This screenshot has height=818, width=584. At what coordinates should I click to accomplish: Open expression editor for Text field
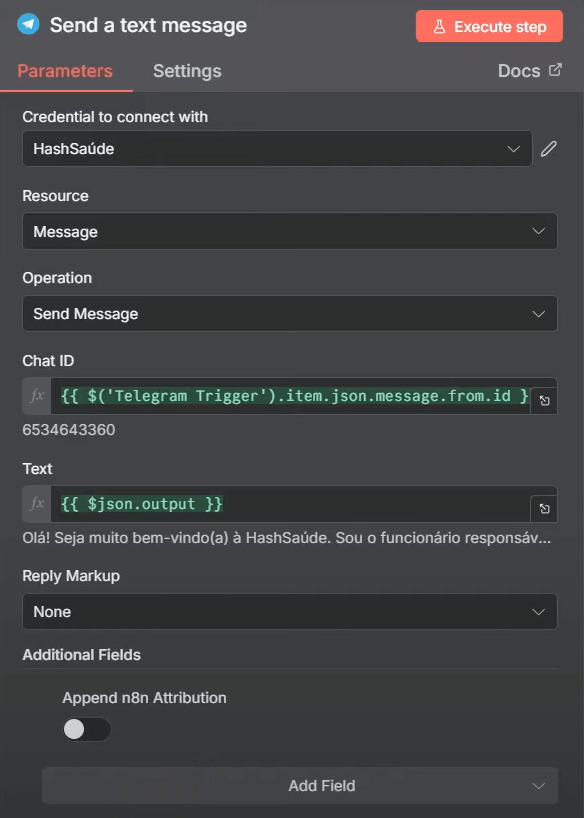coord(544,509)
